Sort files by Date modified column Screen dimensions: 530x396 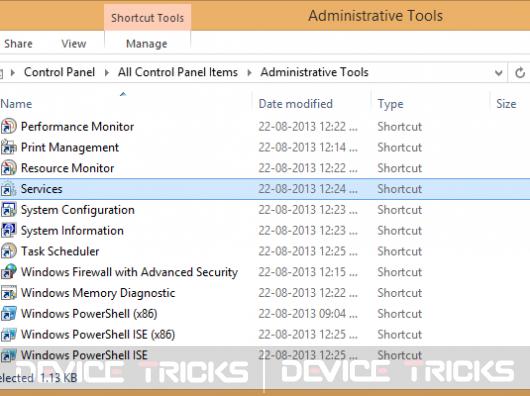point(295,103)
